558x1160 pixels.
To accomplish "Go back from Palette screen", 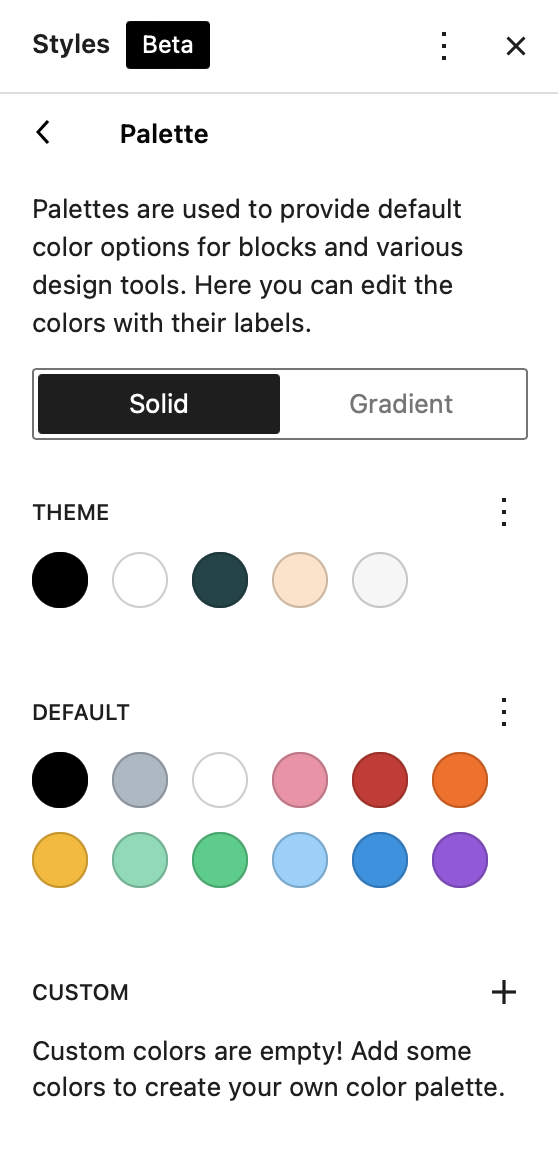I will tap(43, 133).
